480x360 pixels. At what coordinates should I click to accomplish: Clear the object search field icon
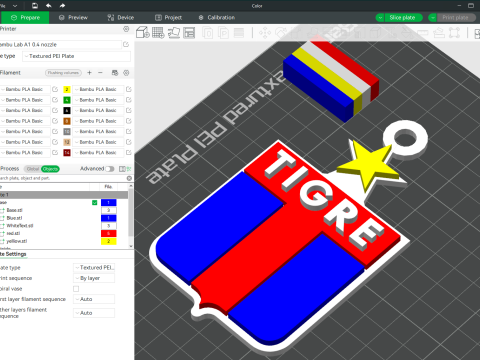click(129, 178)
